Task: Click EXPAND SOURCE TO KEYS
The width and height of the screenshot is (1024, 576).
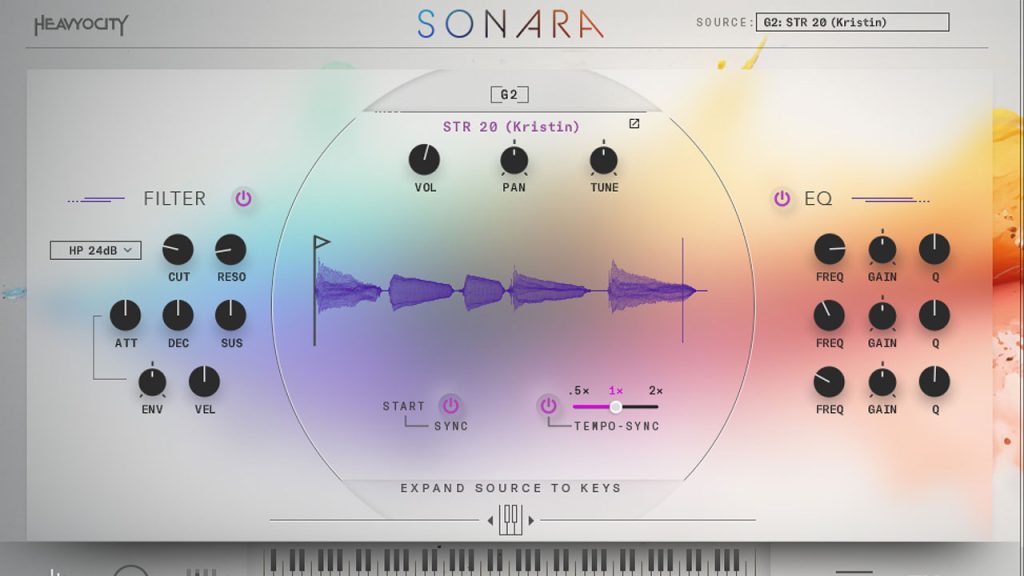Action: tap(511, 488)
